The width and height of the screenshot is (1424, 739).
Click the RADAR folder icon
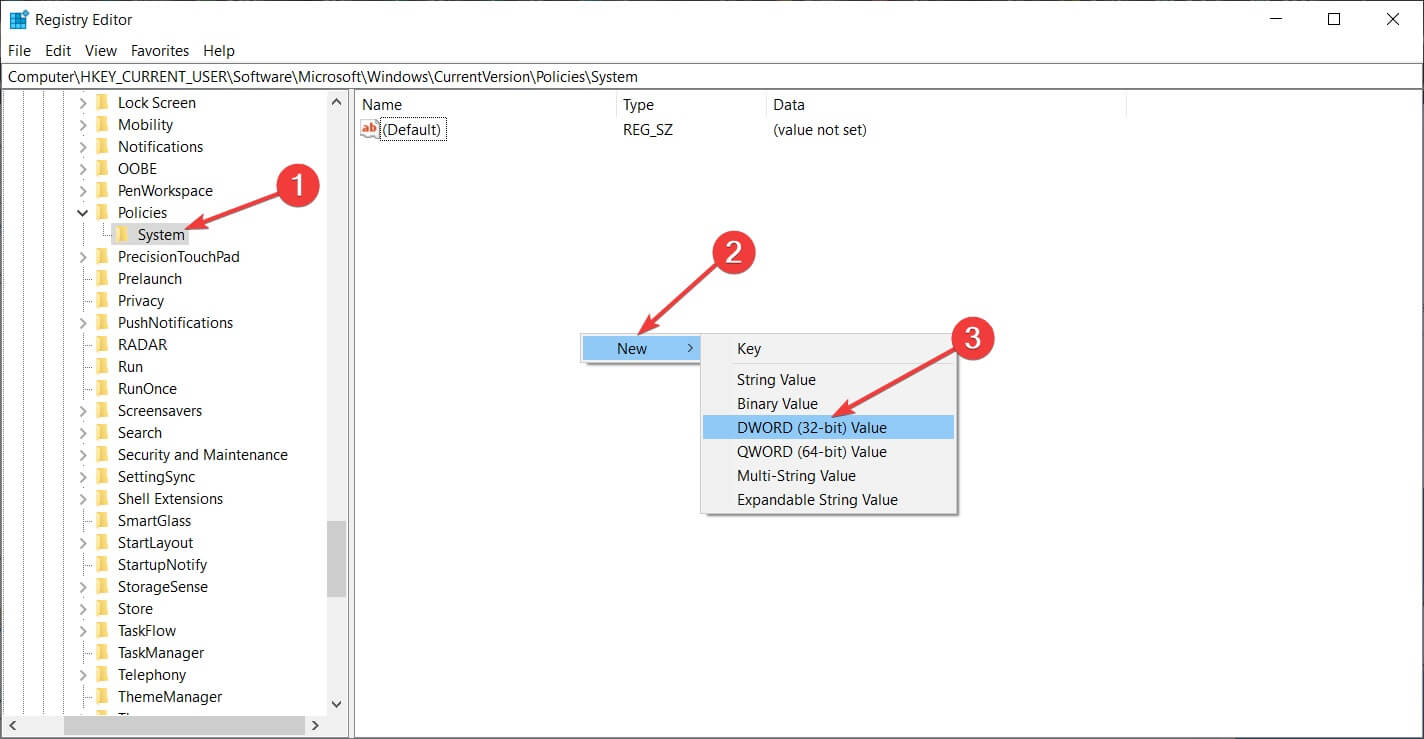102,344
